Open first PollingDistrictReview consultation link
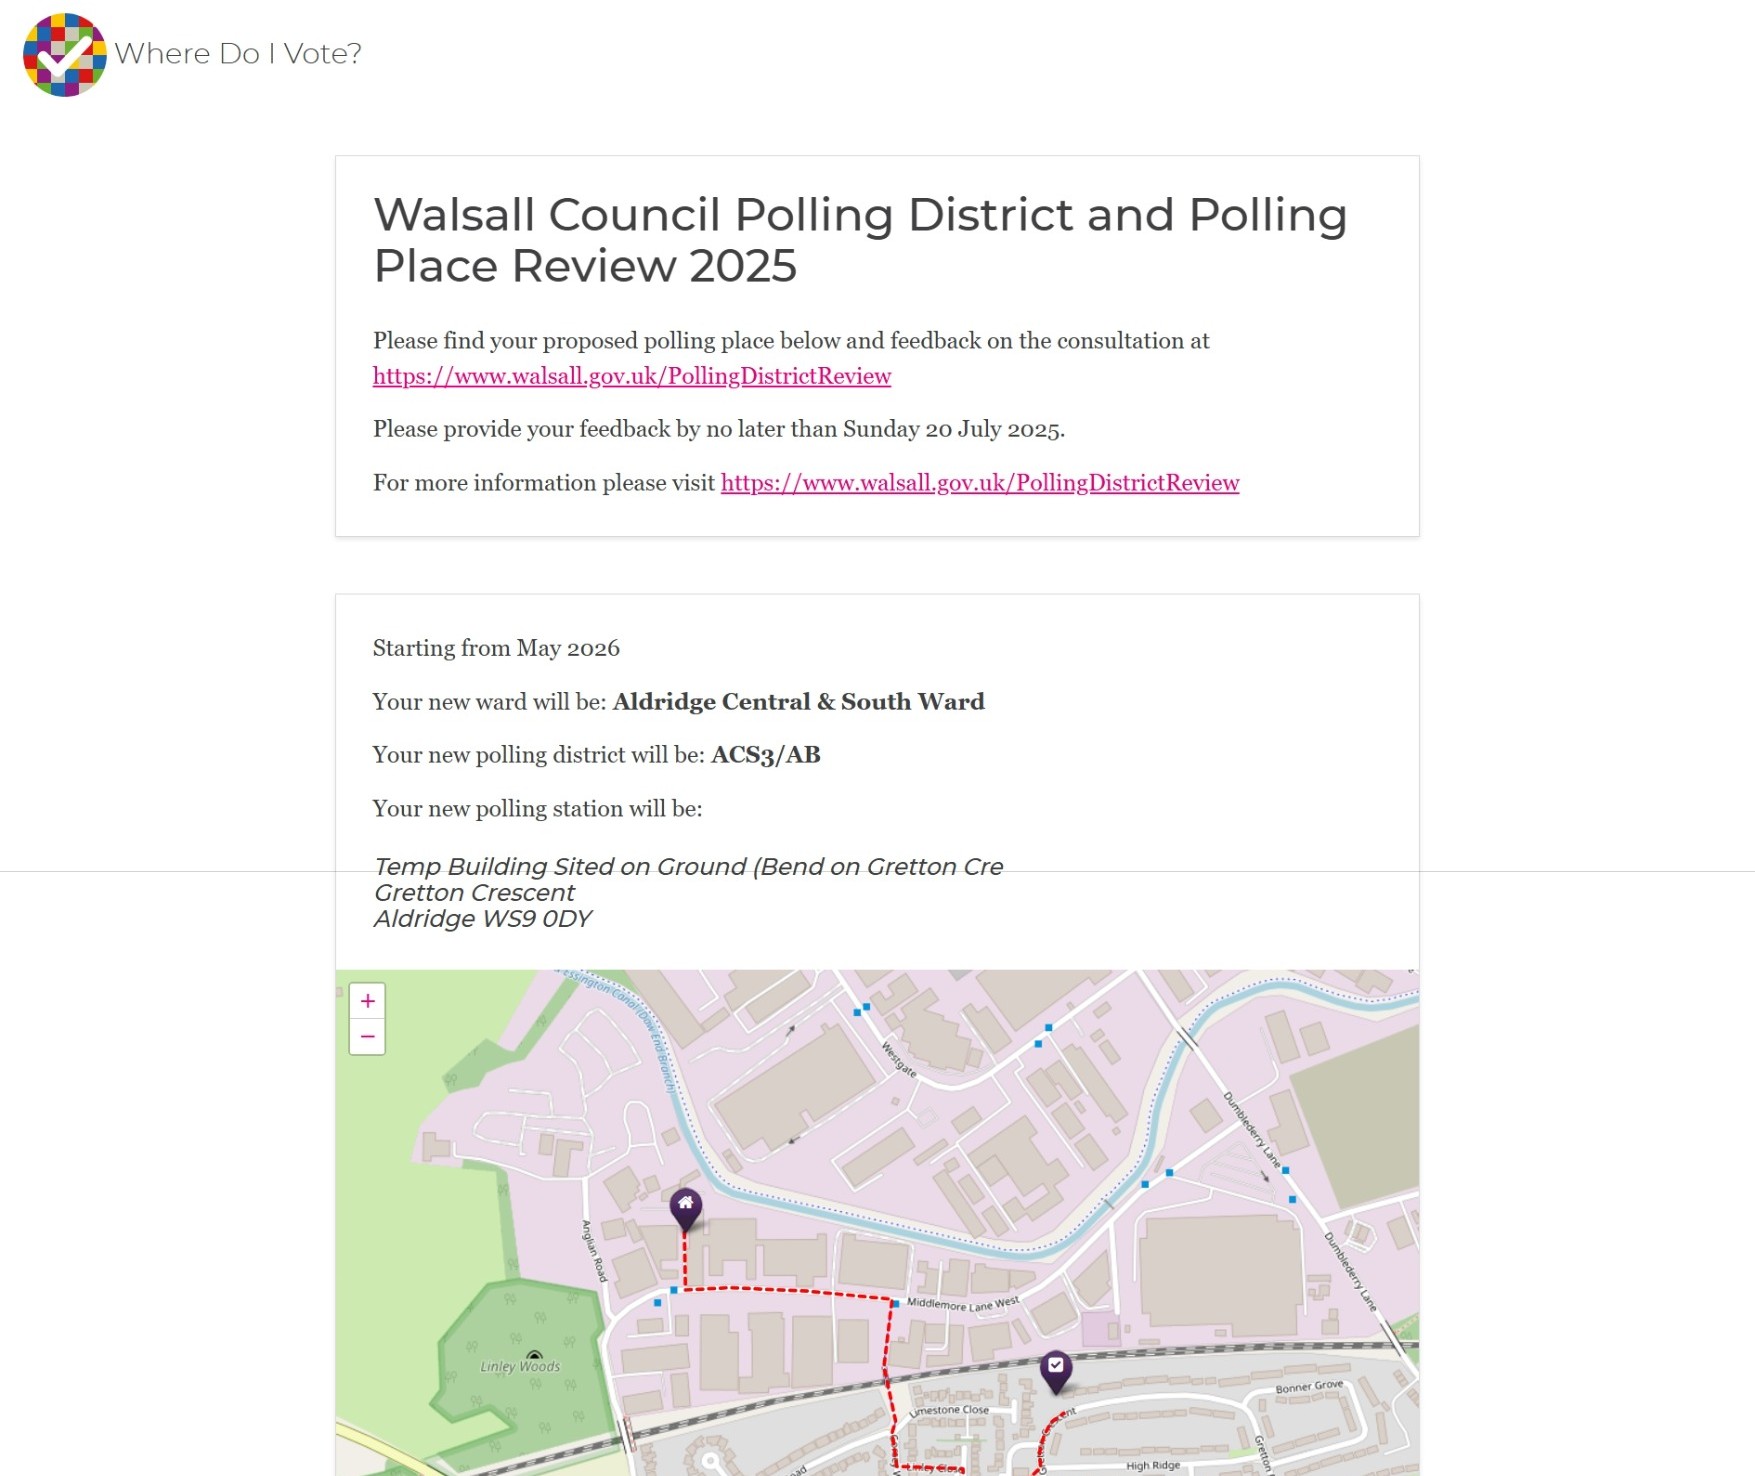The height and width of the screenshot is (1476, 1755). [x=632, y=376]
